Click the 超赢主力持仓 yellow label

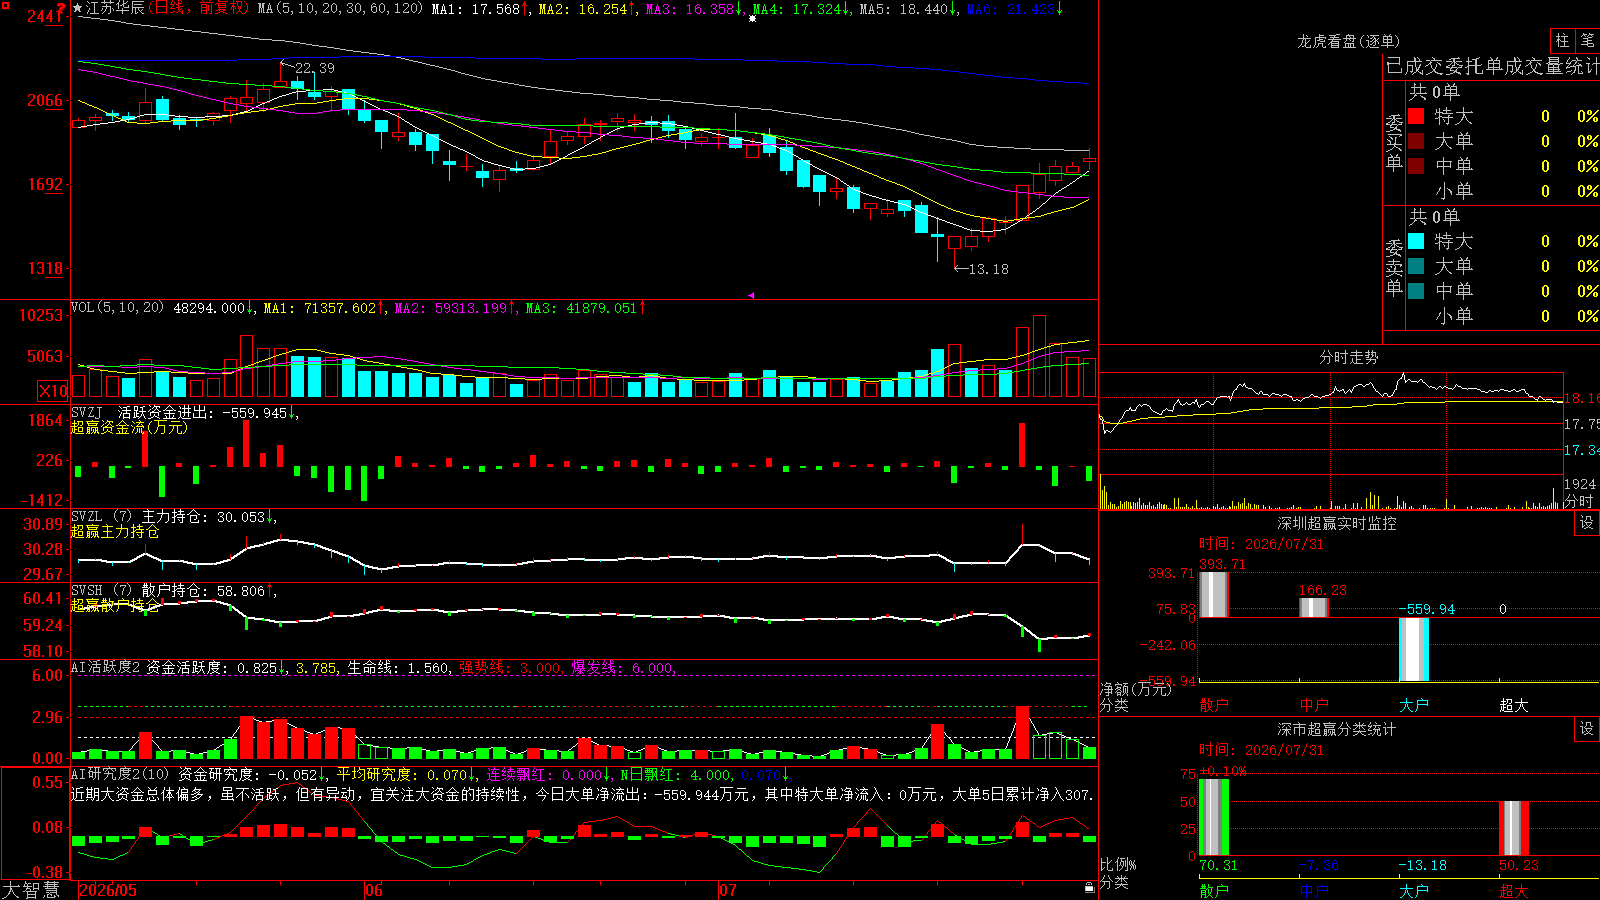(115, 531)
